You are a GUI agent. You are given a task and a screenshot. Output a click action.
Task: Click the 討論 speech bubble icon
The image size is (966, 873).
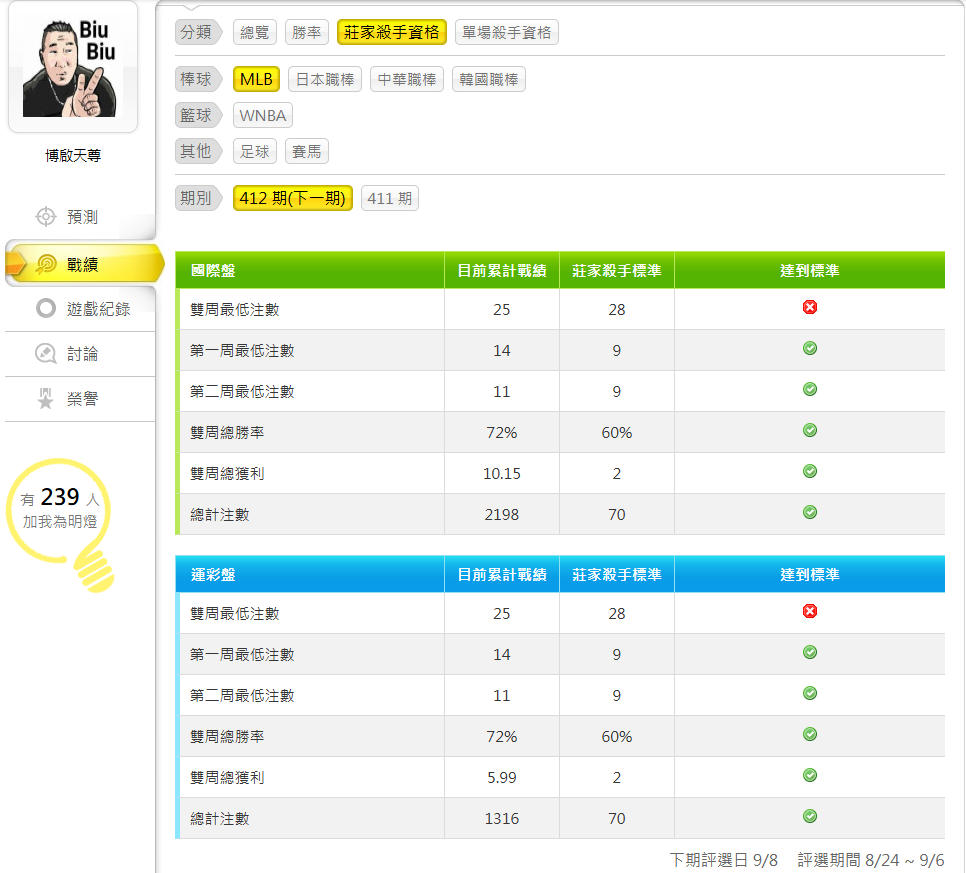click(x=45, y=354)
